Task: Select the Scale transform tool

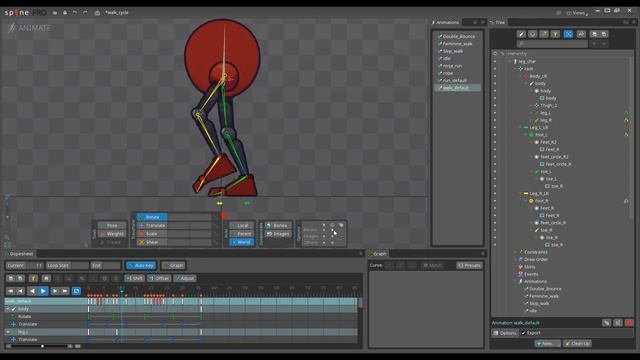Action: coord(152,234)
